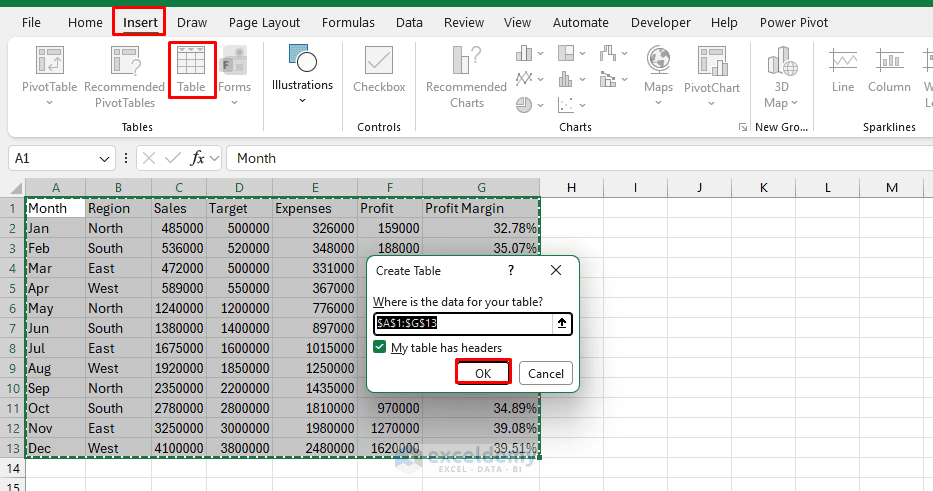Screen dimensions: 933x491
Task: Click the Table icon in Tables group
Action: pos(191,70)
